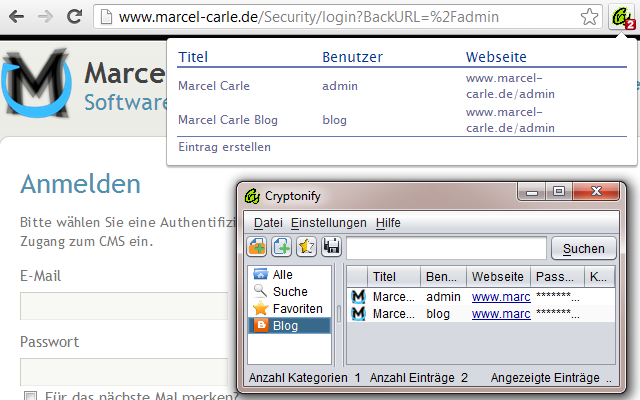Open Einstellungen menu in Cryptonify
The image size is (640, 400).
(329, 223)
